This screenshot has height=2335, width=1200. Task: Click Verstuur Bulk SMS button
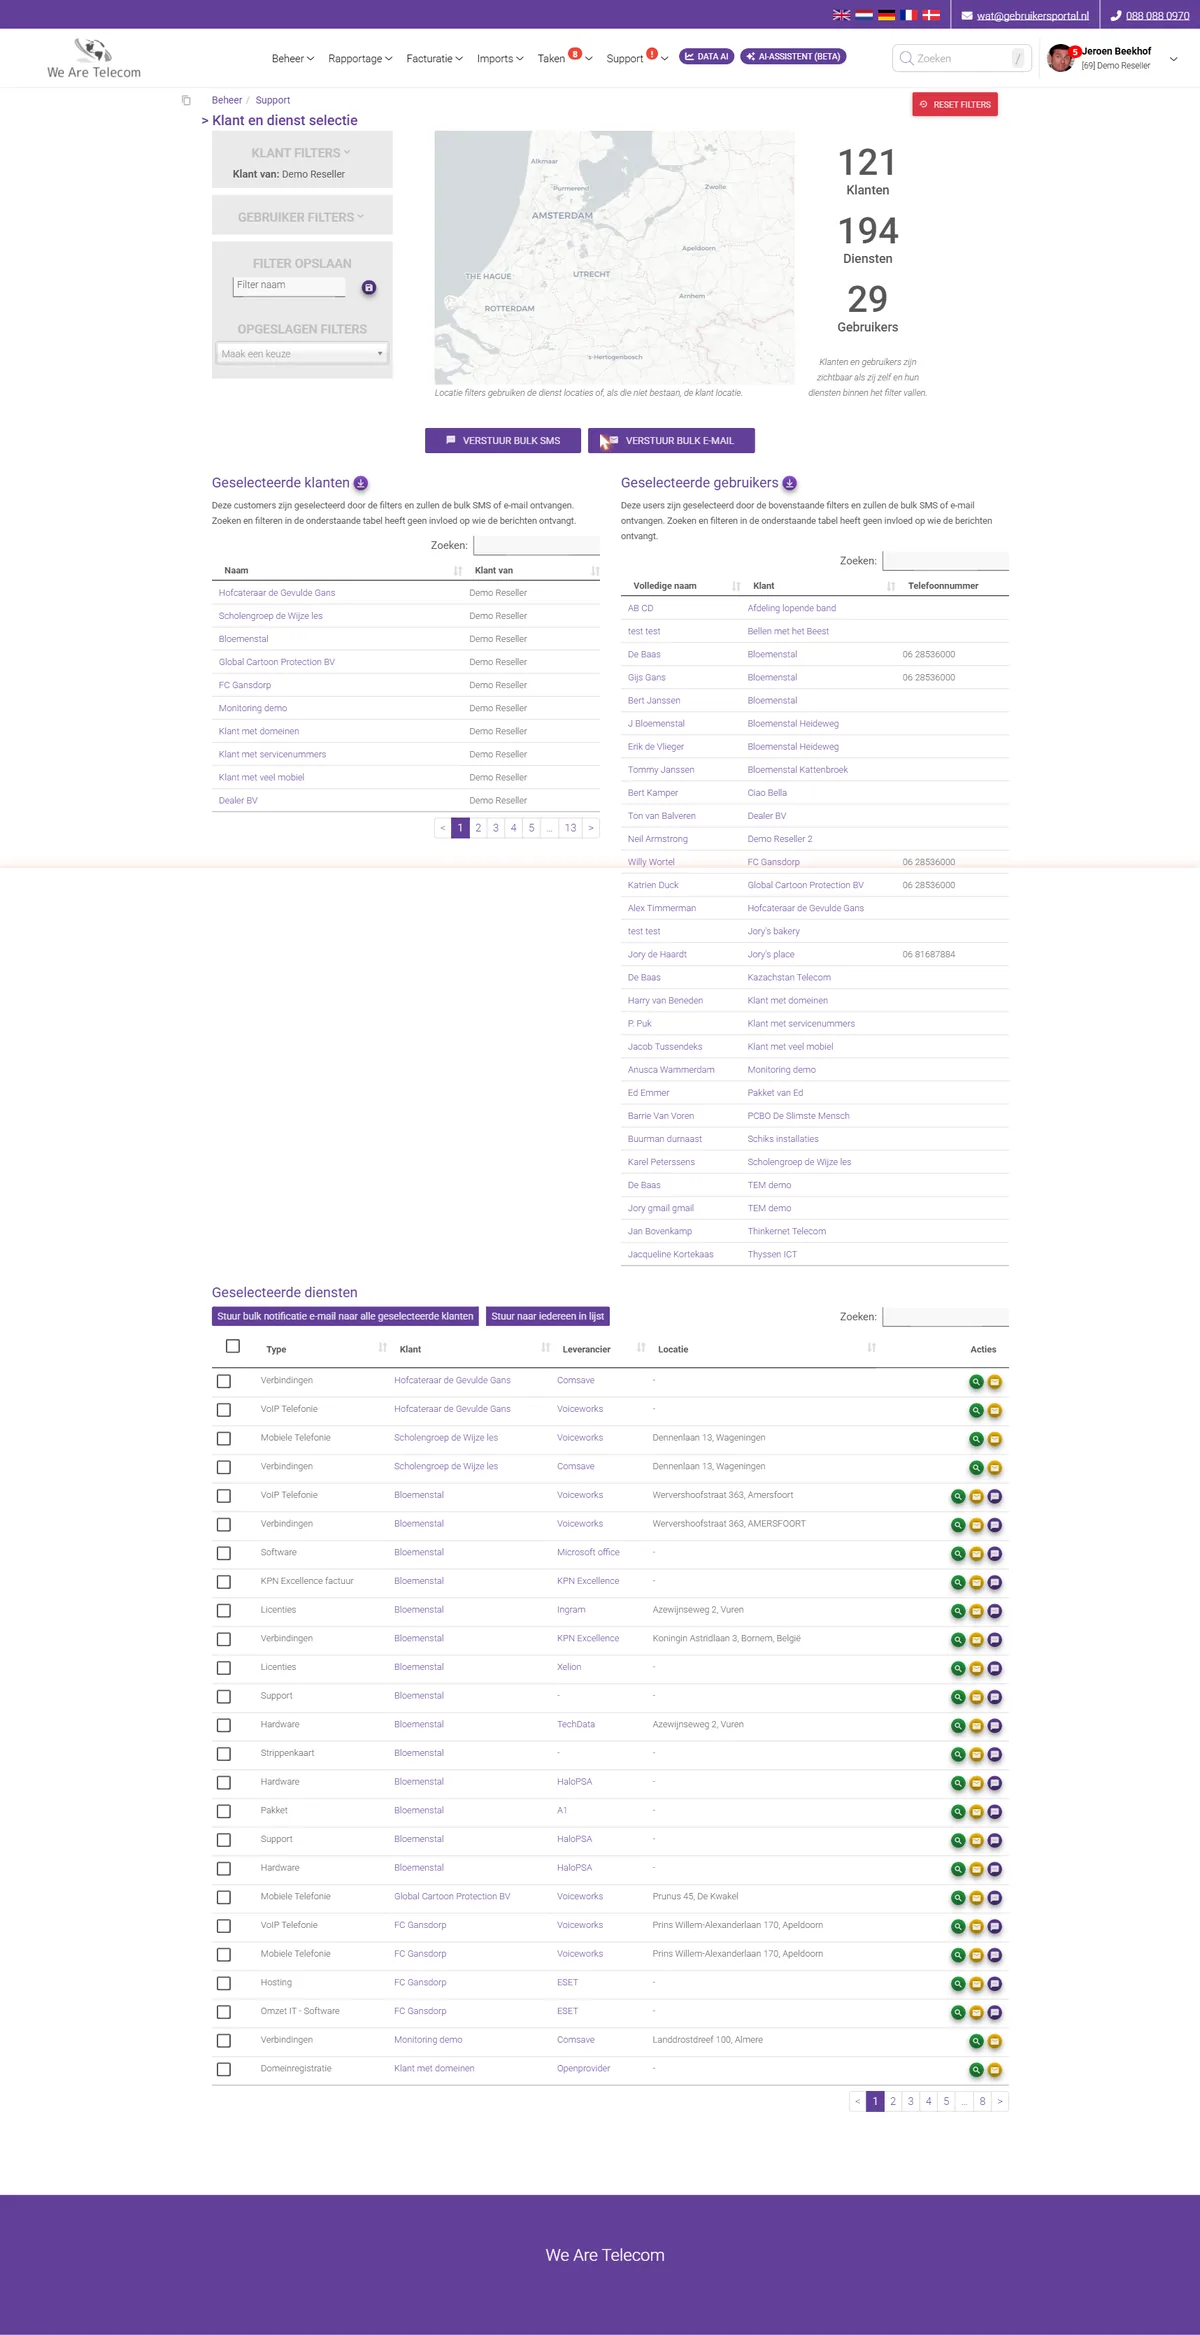[x=503, y=441]
